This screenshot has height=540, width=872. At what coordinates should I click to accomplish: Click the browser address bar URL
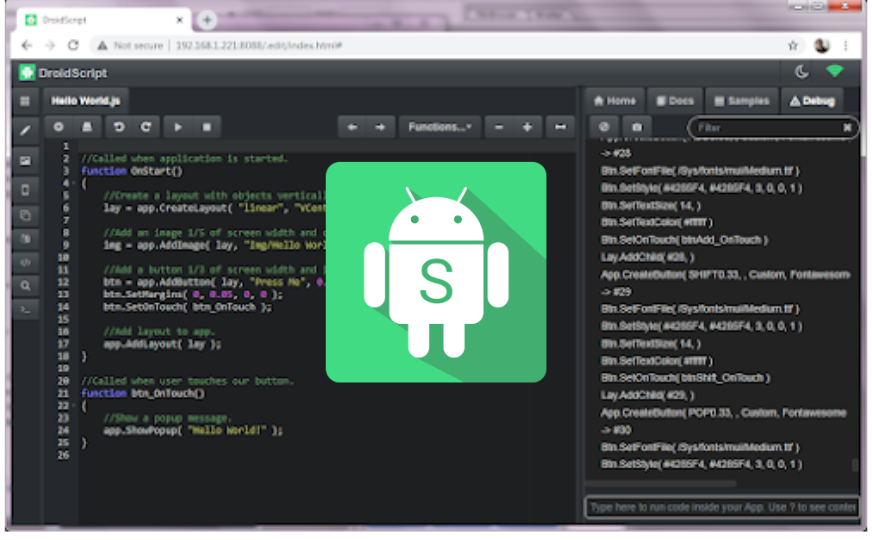[259, 45]
